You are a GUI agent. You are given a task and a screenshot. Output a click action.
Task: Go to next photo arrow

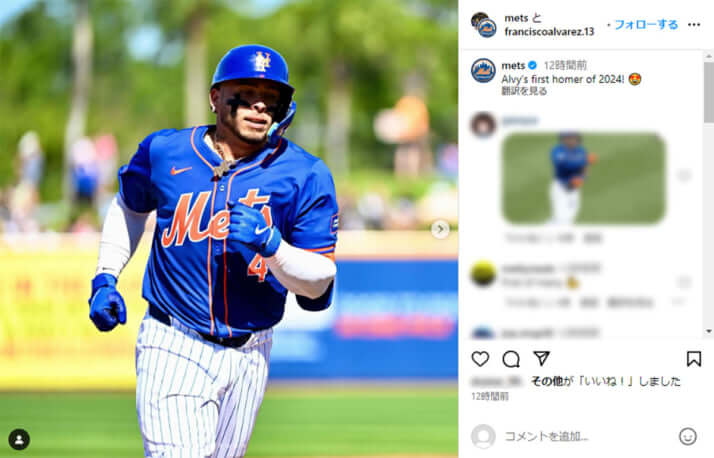click(440, 229)
